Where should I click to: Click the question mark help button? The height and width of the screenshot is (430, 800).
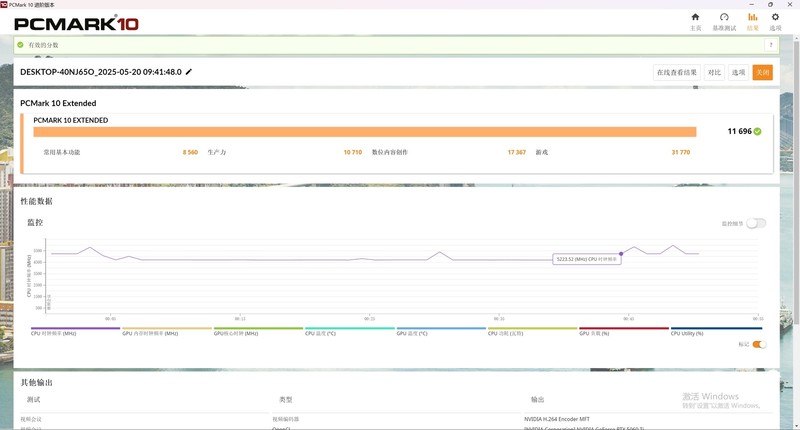pyautogui.click(x=771, y=45)
